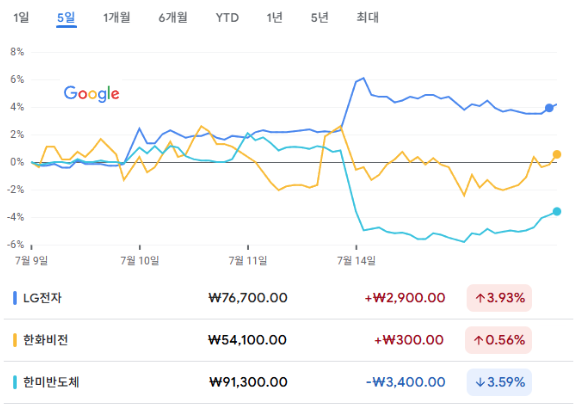Click the 8% y-axis label
This screenshot has height=411, width=580.
pyautogui.click(x=17, y=52)
